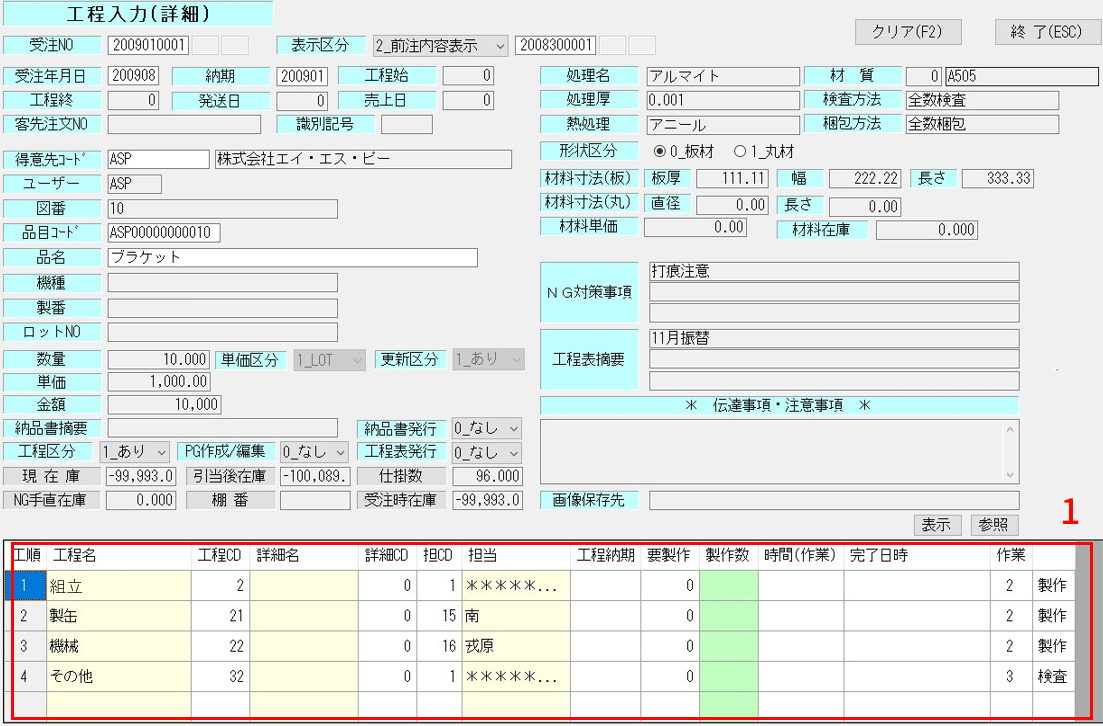The height and width of the screenshot is (726, 1103).
Task: Click the 検査 cell in row 4
Action: click(x=1053, y=676)
